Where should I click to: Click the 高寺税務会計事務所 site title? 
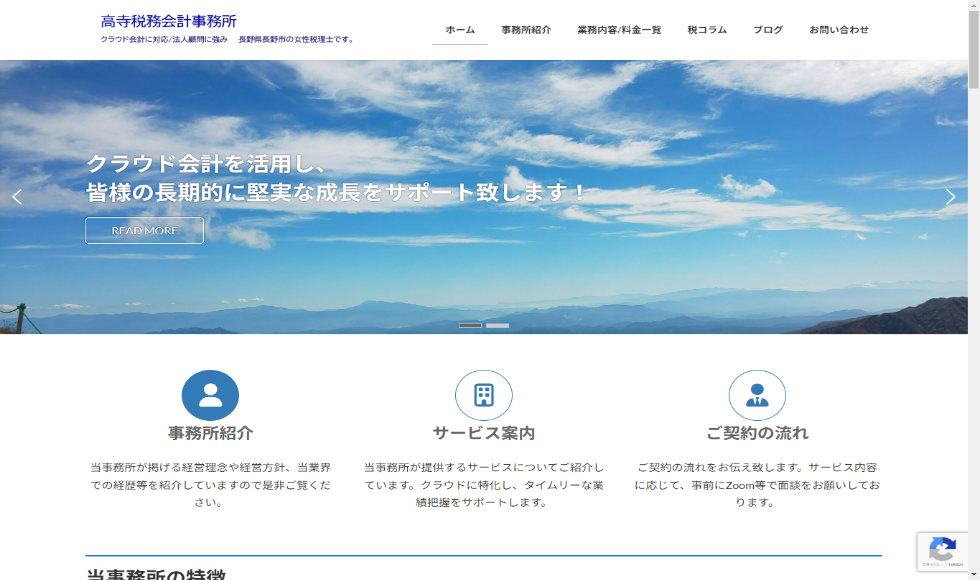coord(169,21)
